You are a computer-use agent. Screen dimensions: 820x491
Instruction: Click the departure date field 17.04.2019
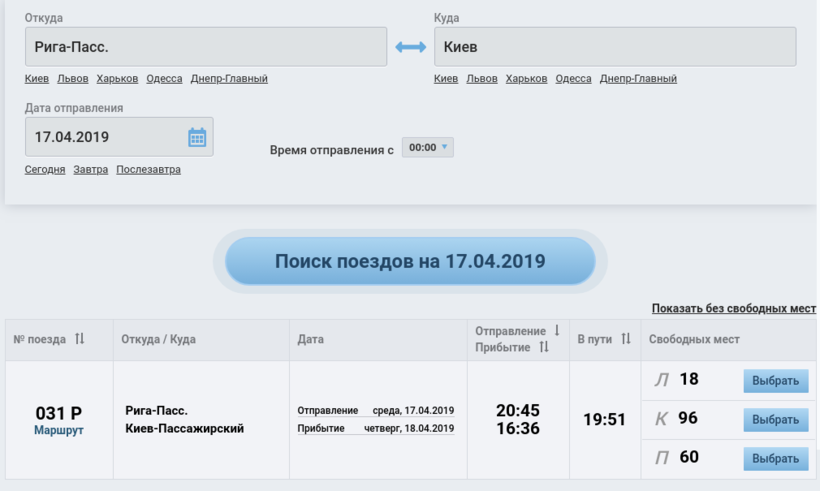tap(105, 137)
